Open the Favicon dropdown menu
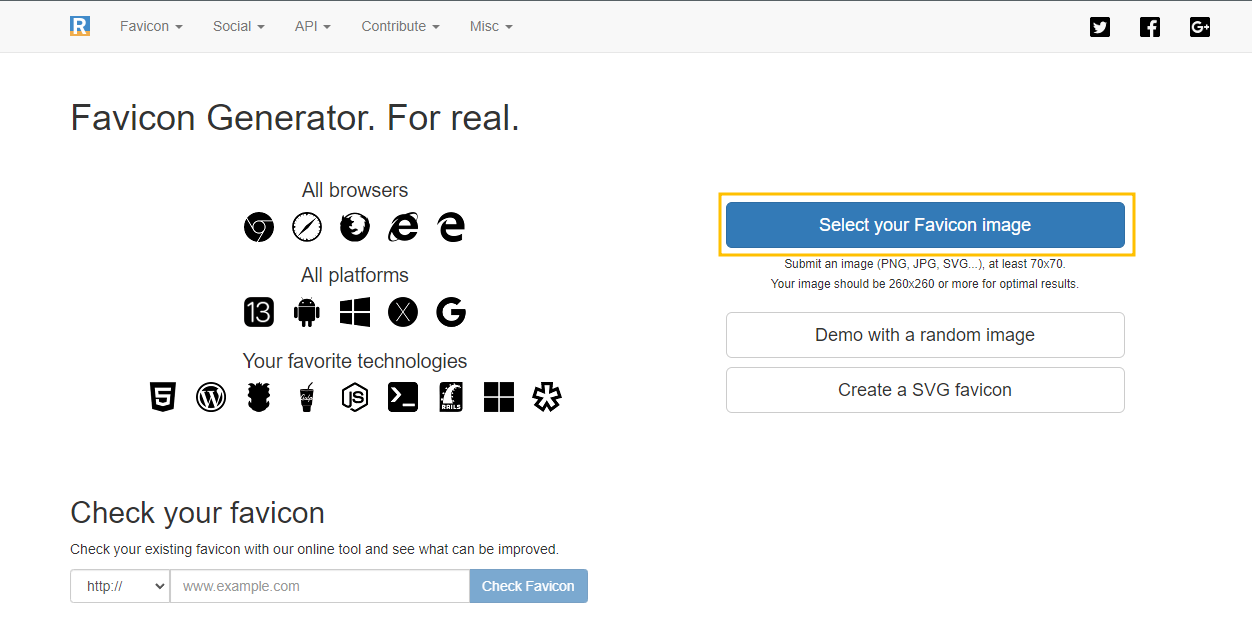The width and height of the screenshot is (1252, 630). pyautogui.click(x=151, y=26)
